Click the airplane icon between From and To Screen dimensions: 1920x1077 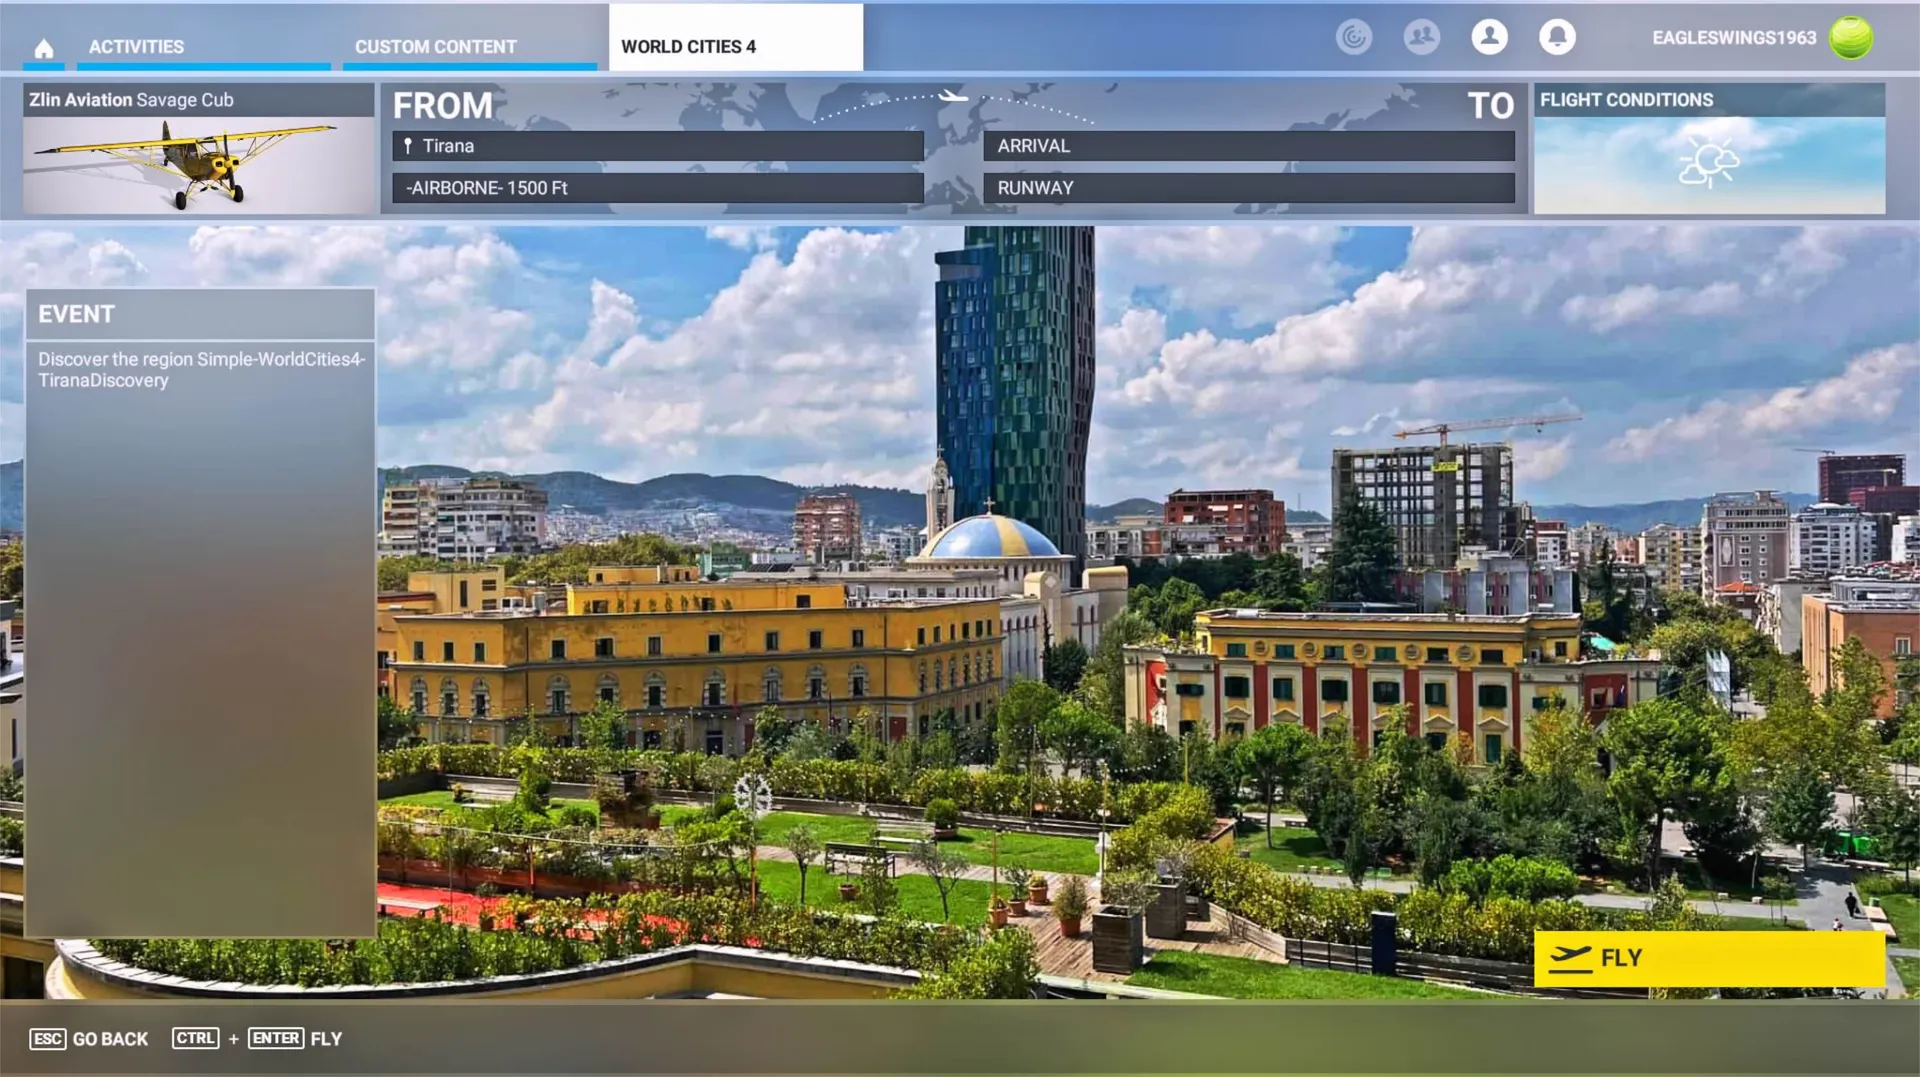pyautogui.click(x=953, y=97)
